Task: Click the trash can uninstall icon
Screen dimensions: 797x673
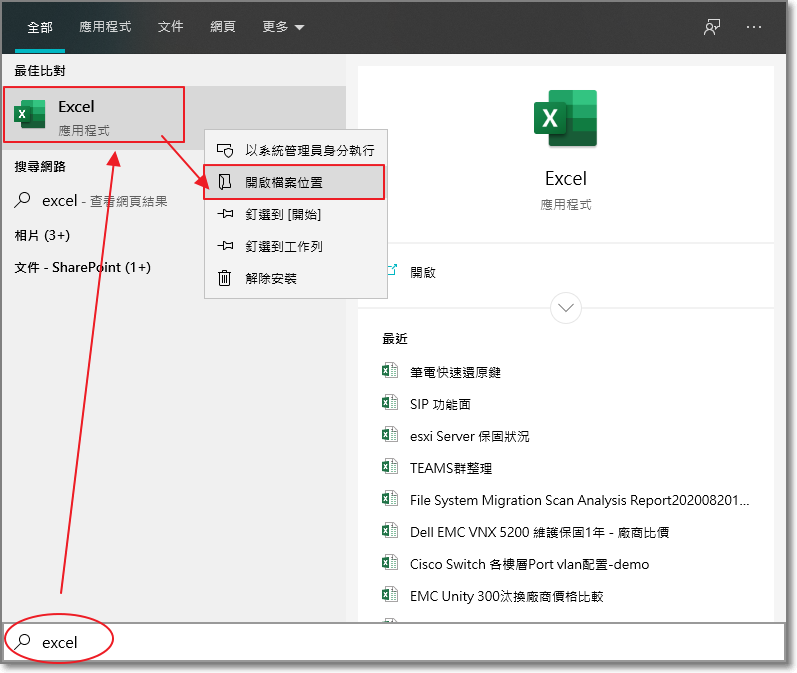Action: point(225,278)
